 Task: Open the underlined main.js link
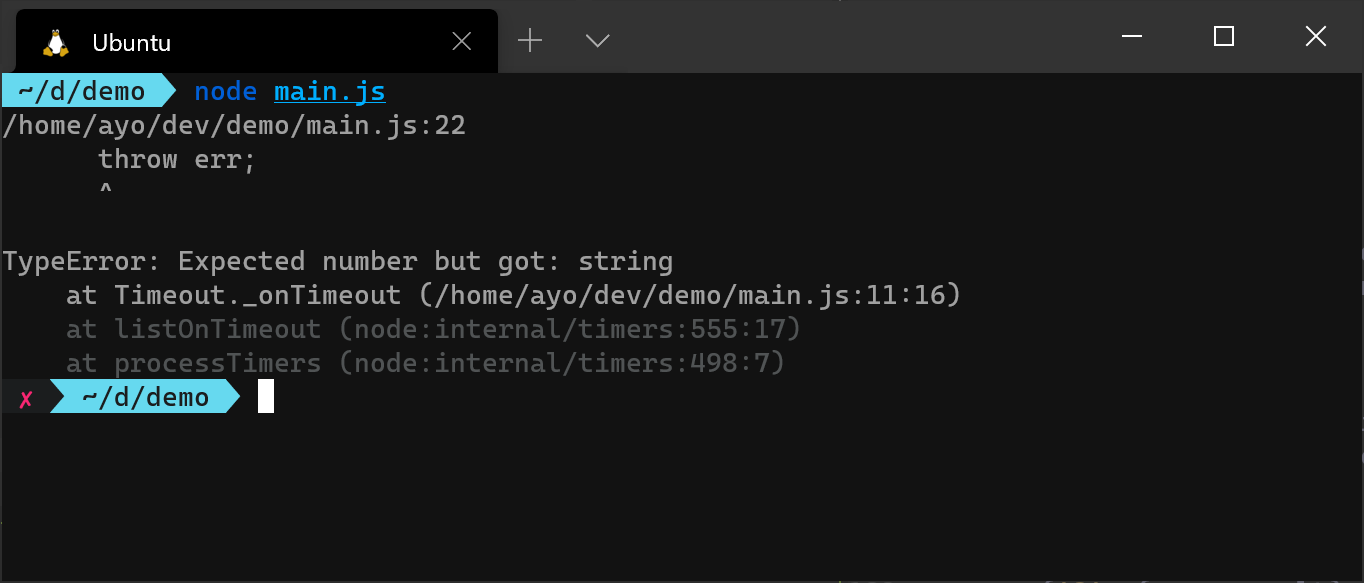coord(329,90)
